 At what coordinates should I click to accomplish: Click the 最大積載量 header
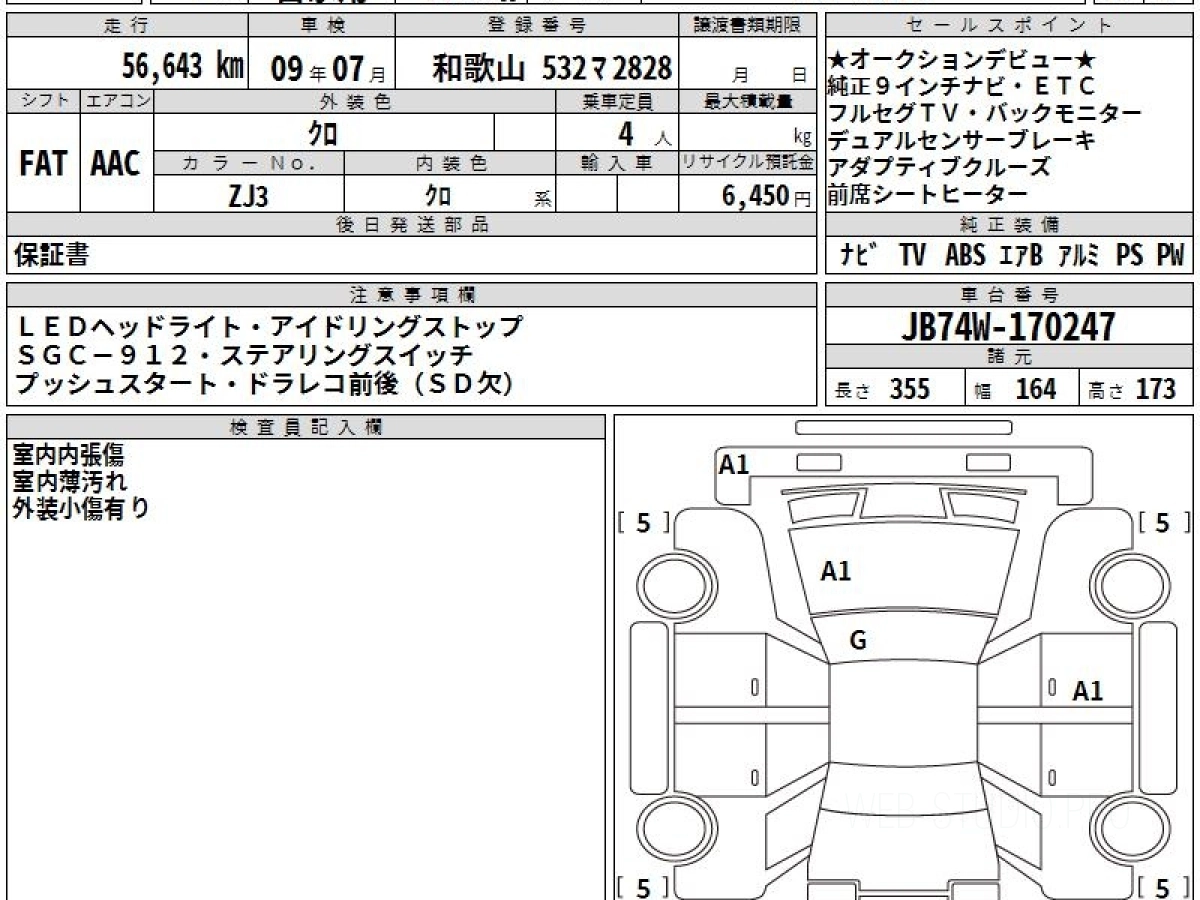tap(748, 101)
